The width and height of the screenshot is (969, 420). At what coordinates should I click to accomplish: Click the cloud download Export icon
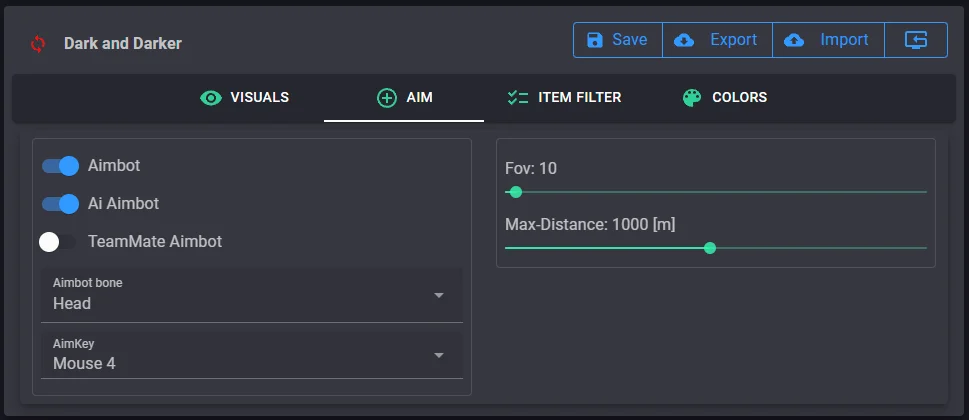pos(685,40)
